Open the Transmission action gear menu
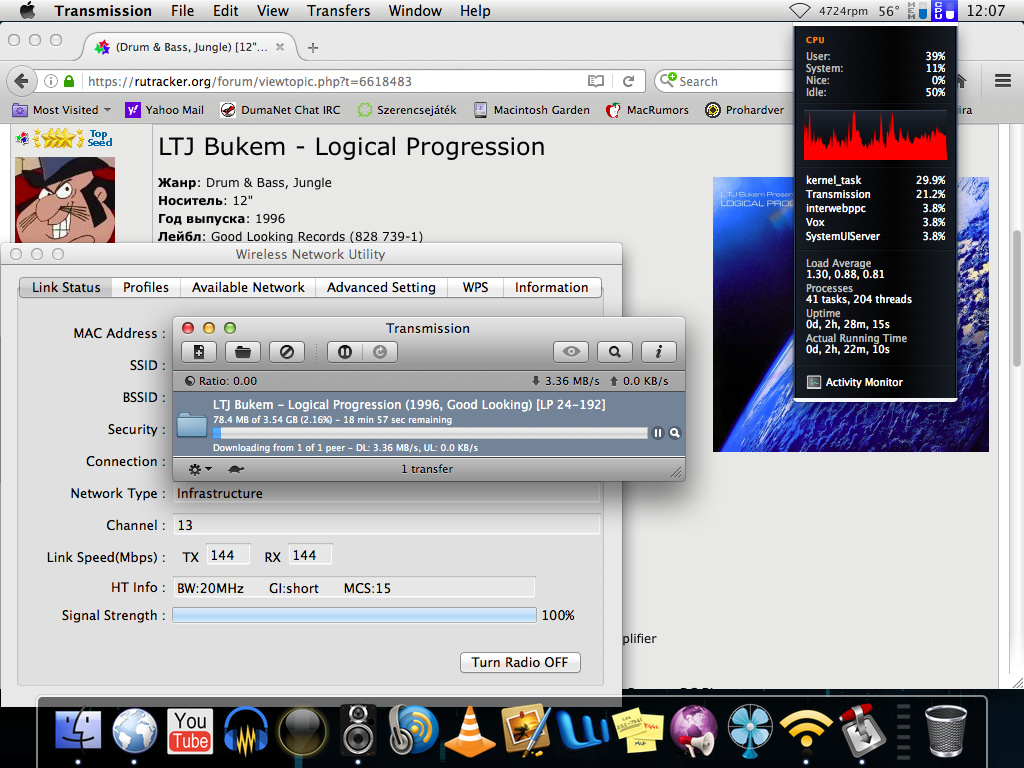 (x=199, y=469)
